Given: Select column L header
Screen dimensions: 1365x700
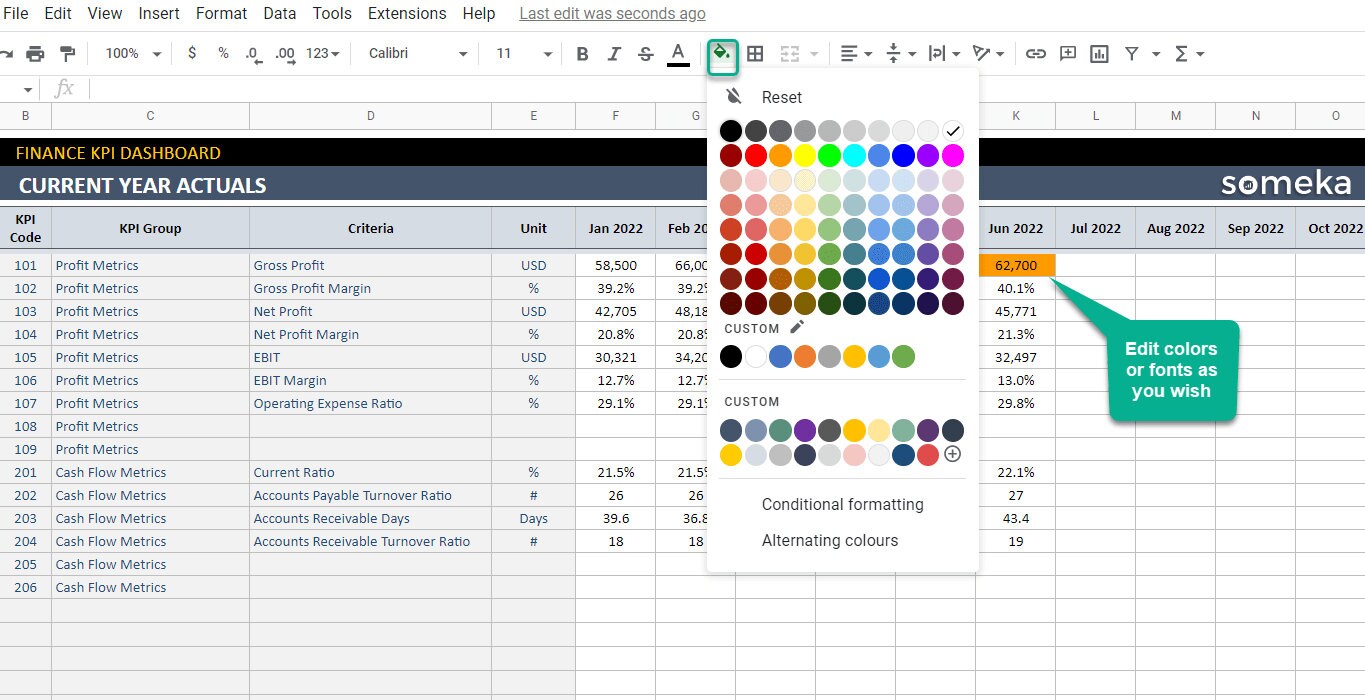Looking at the screenshot, I should click(x=1095, y=116).
